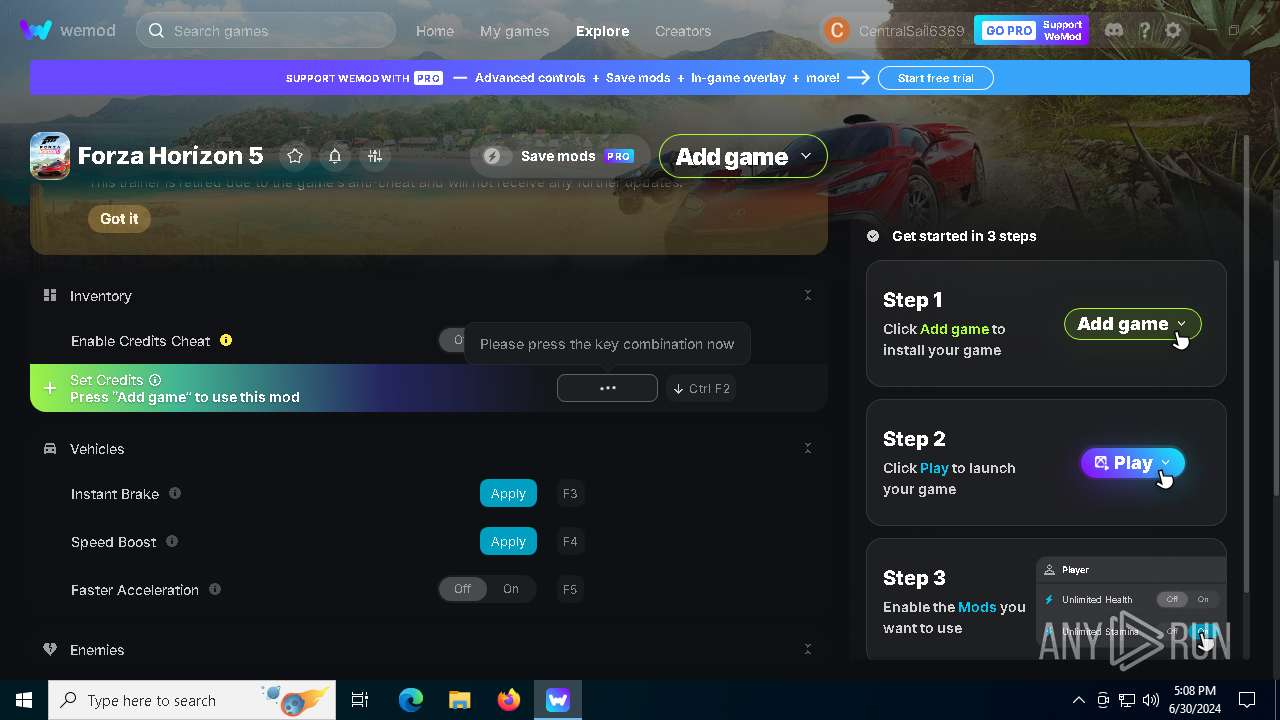Click the hotkey capture field showing dots
This screenshot has width=1280, height=720.
[607, 388]
